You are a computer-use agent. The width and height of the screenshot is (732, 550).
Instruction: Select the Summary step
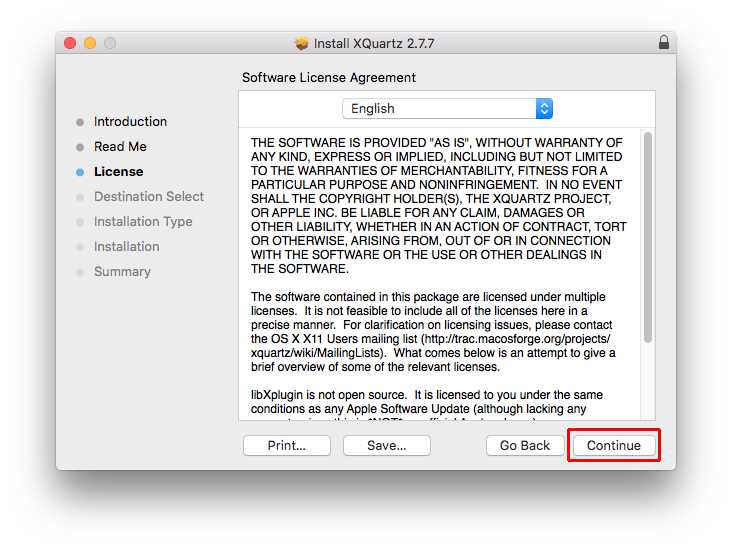pyautogui.click(x=122, y=272)
